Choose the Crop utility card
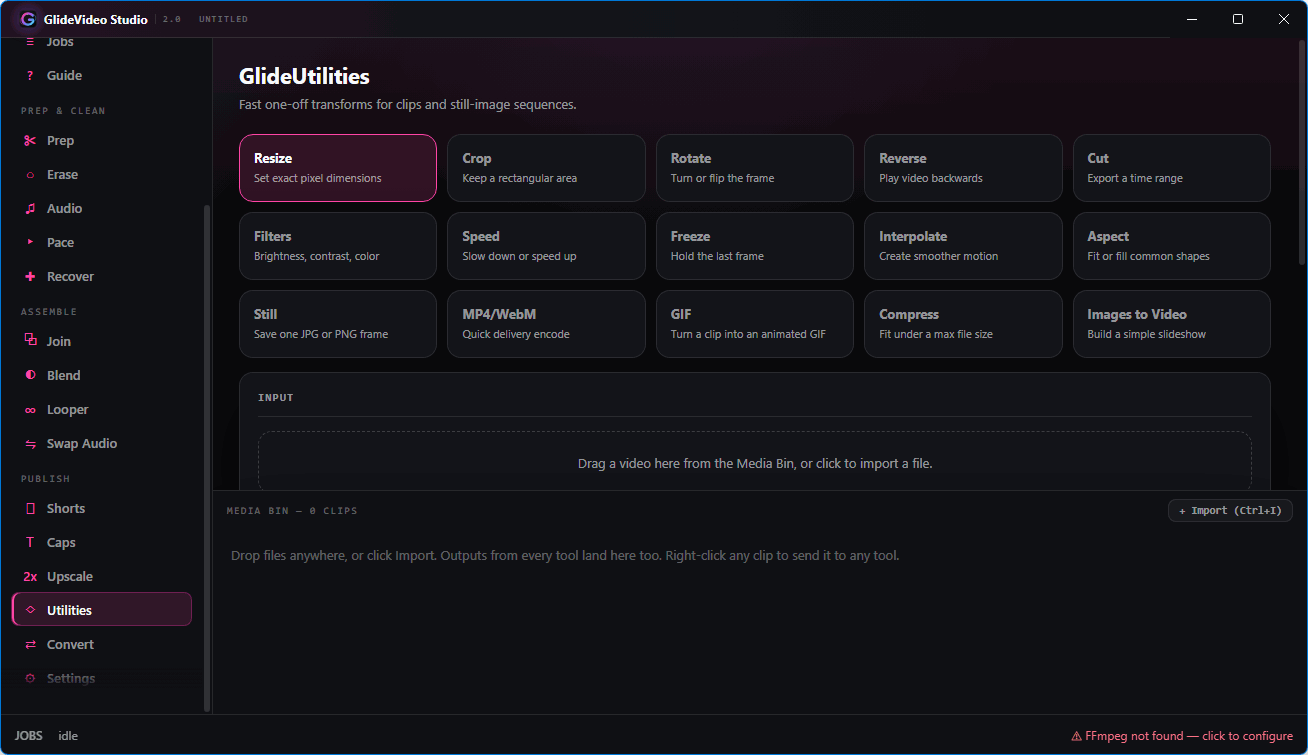Screen dimensions: 1308x755 pyautogui.click(x=546, y=168)
